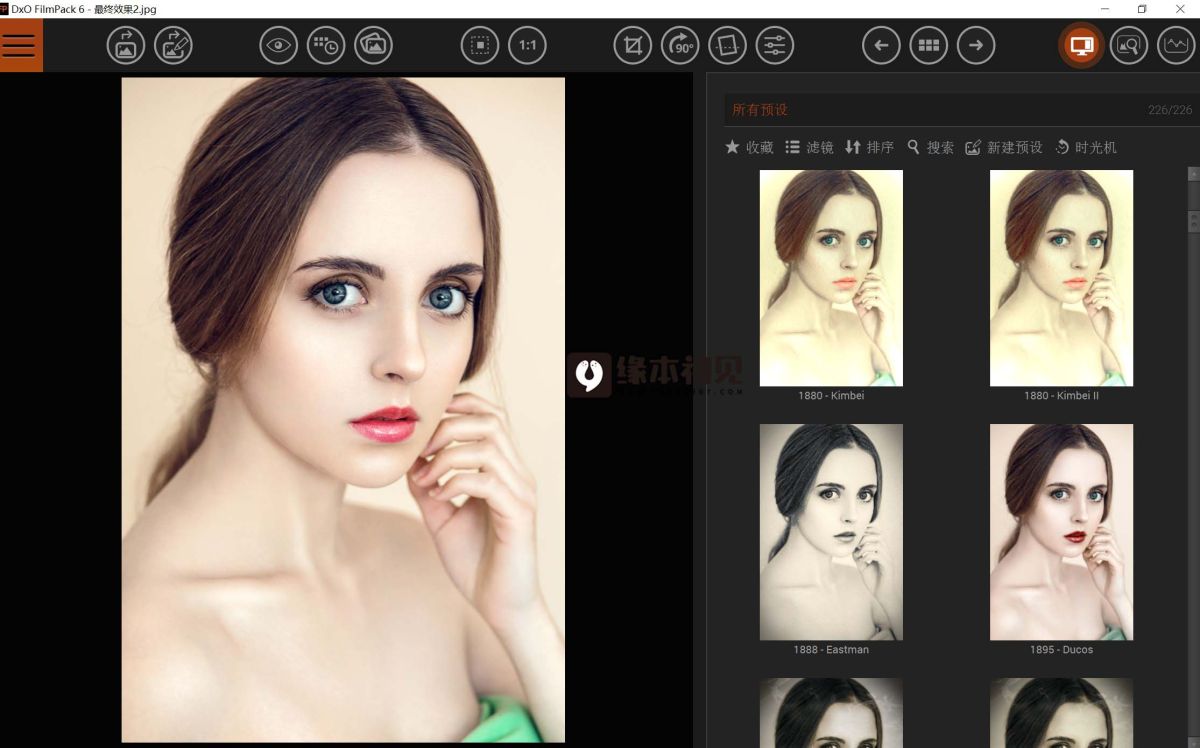Select the fit-to-screen zoom icon
The image size is (1200, 748).
pos(480,45)
